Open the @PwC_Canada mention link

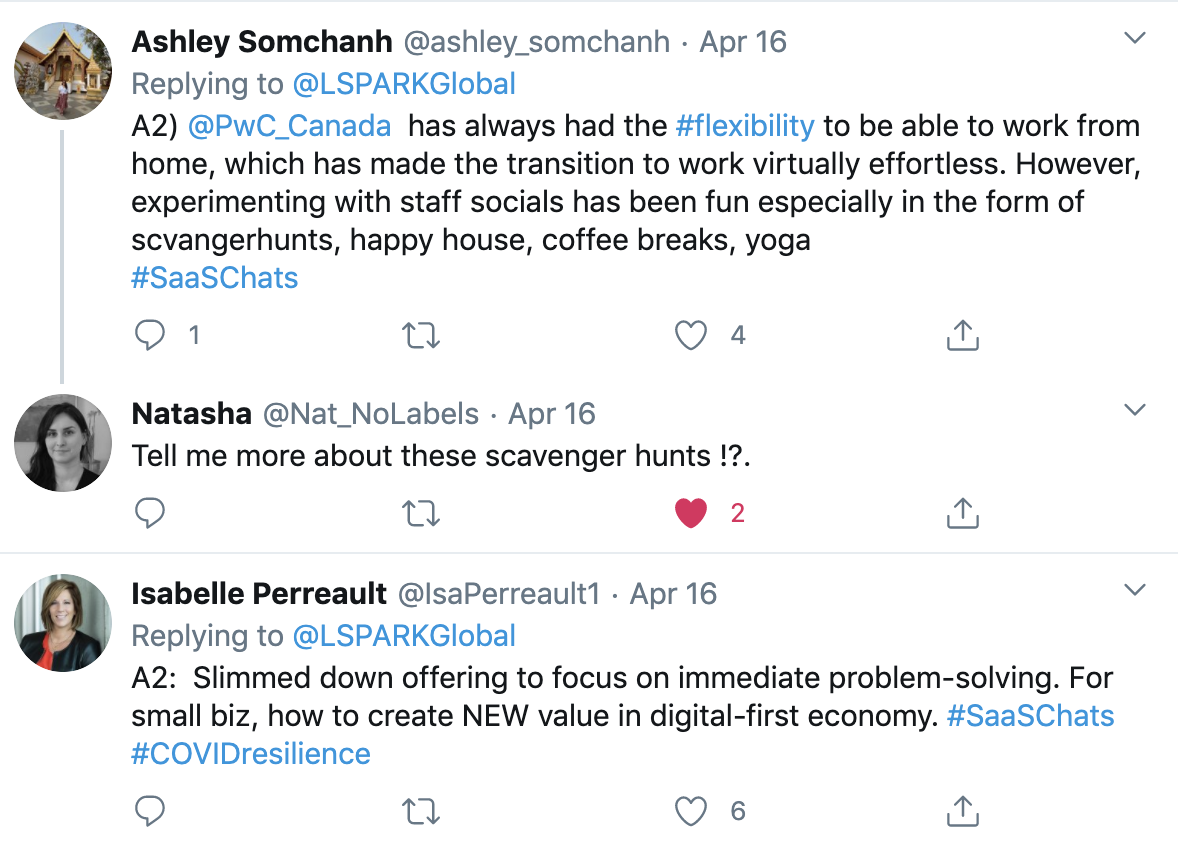[289, 126]
